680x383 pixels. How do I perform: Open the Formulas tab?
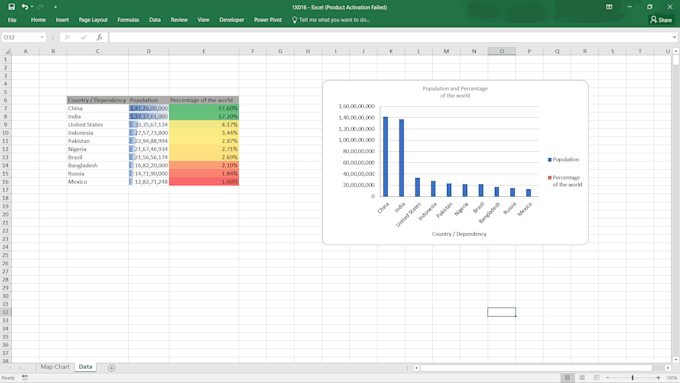pyautogui.click(x=128, y=20)
